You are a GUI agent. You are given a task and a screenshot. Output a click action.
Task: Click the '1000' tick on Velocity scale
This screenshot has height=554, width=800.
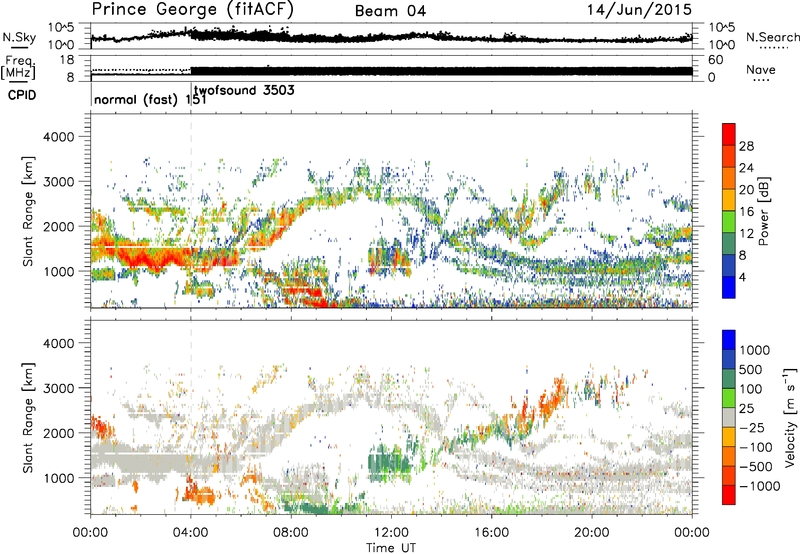point(754,350)
